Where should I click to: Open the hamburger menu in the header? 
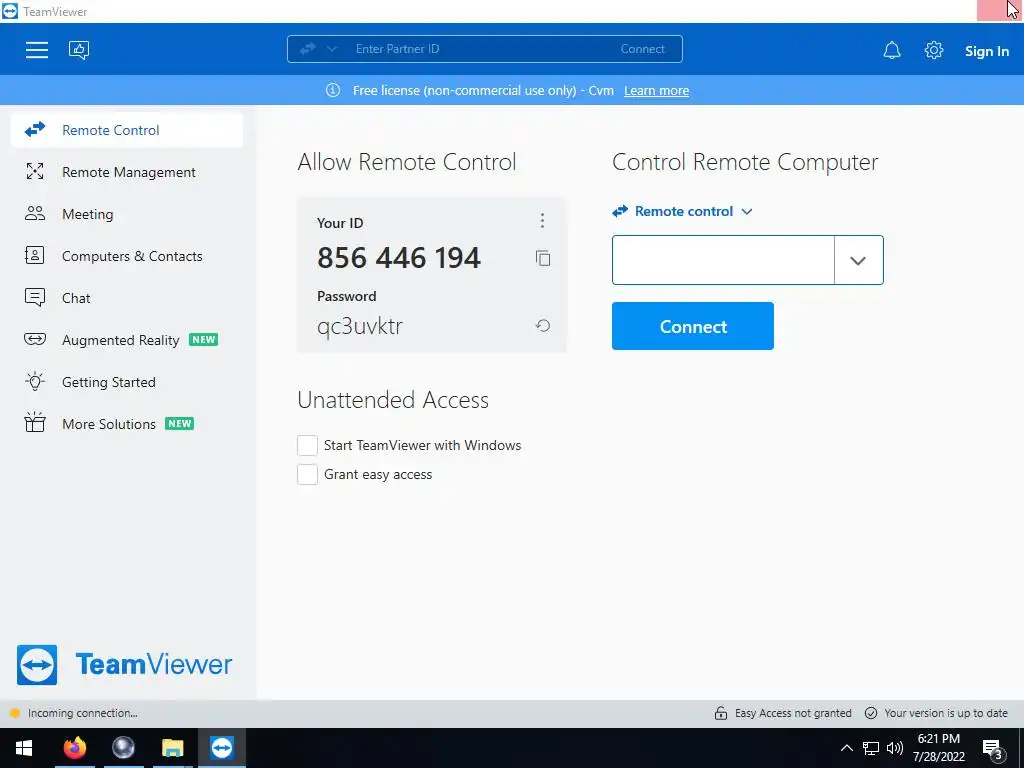[x=37, y=50]
